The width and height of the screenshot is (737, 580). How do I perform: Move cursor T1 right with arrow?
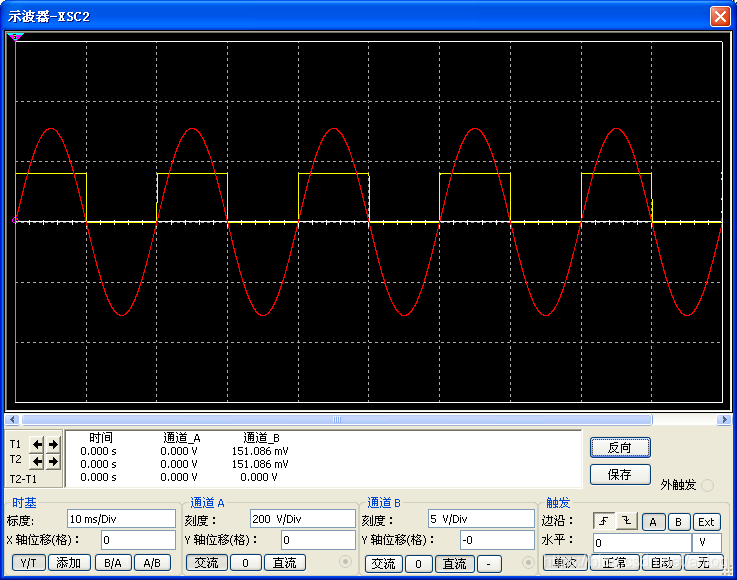(x=54, y=444)
